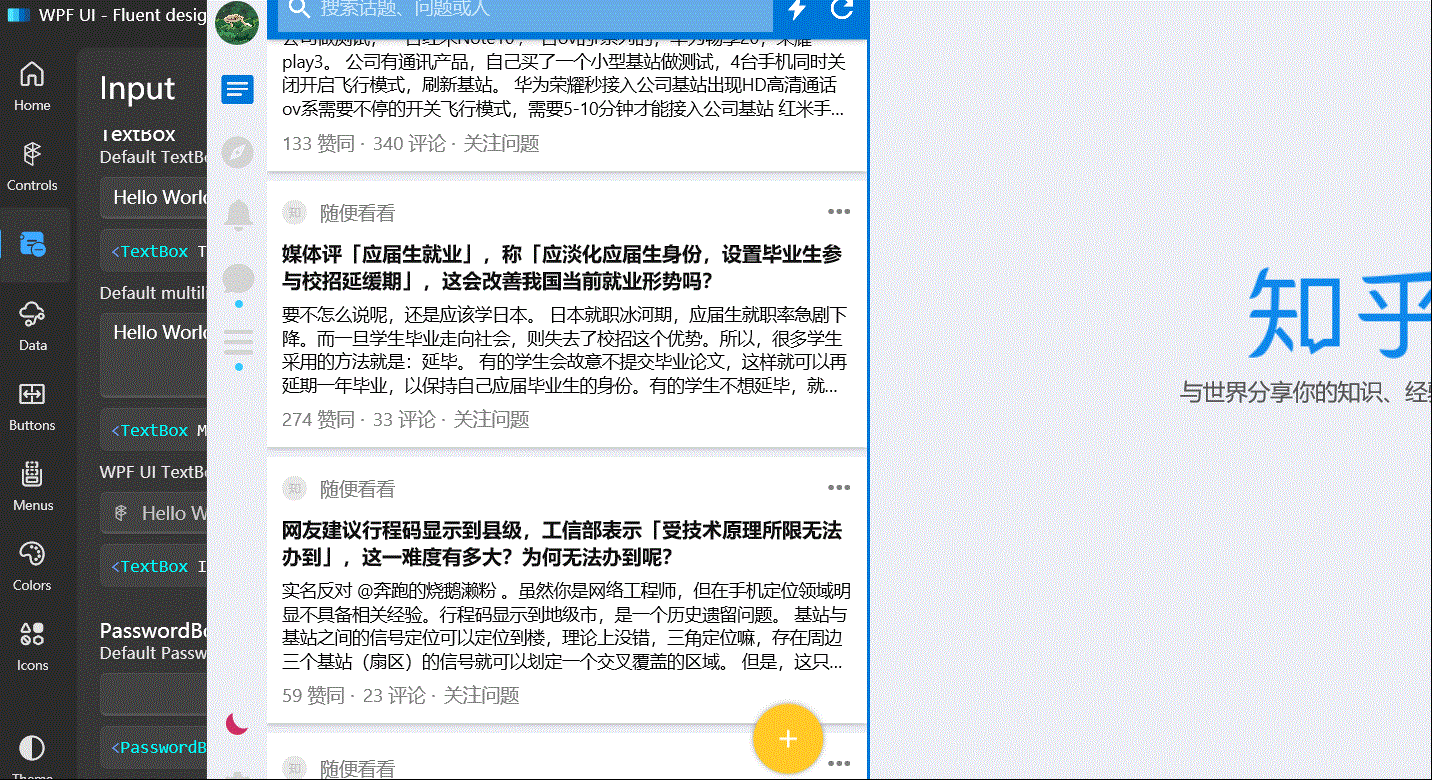The image size is (1432, 780).
Task: Click 随便看看 label above the 媒体评 question
Action: [357, 213]
